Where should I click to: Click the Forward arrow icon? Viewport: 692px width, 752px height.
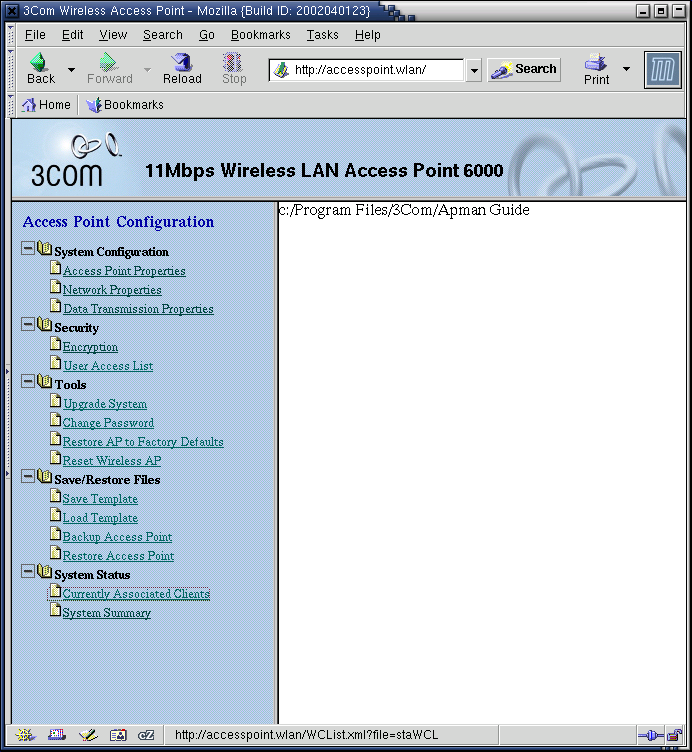[x=108, y=62]
